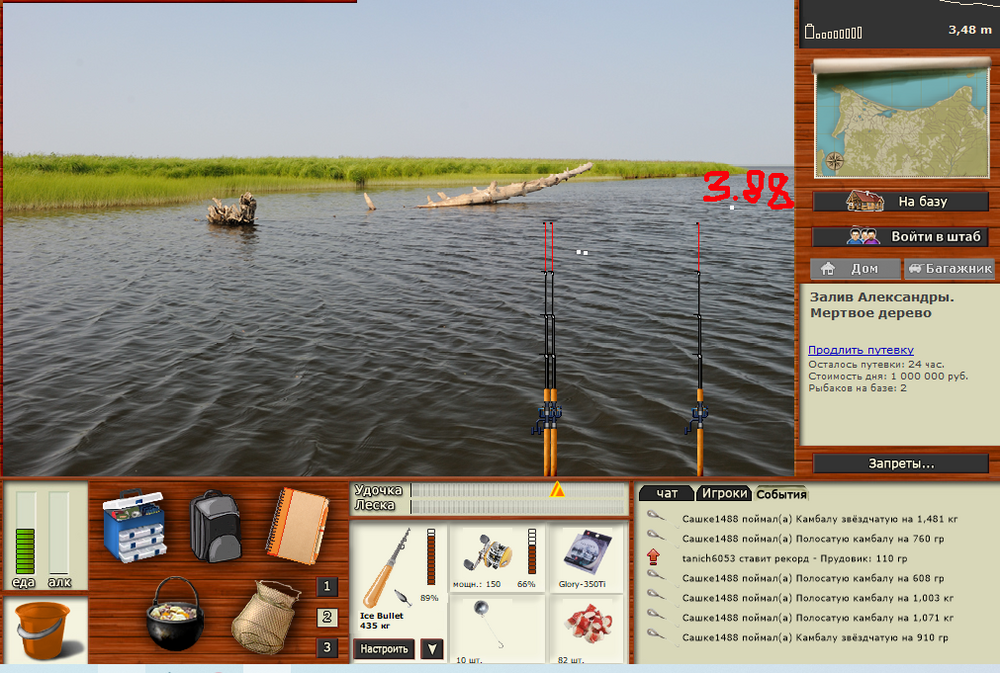The image size is (1000, 673).
Task: Open the Игроки tab
Action: pos(724,493)
